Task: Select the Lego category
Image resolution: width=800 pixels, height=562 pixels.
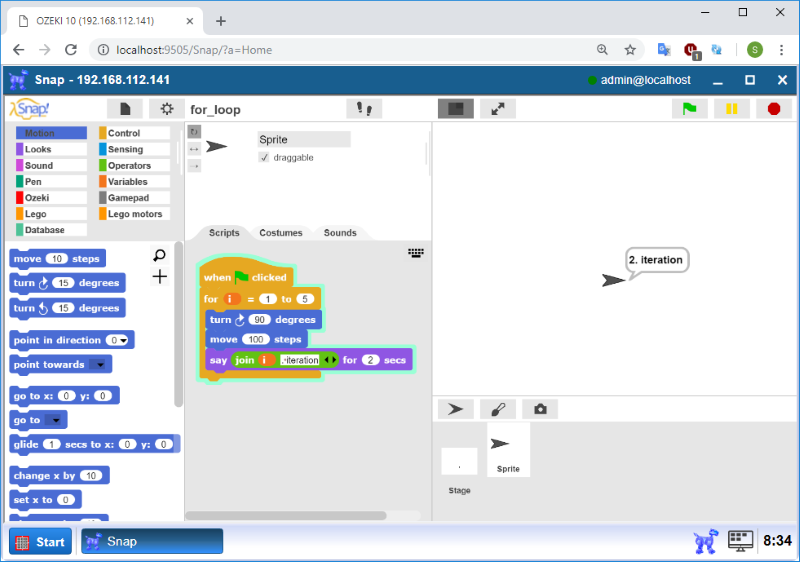Action: tap(51, 214)
